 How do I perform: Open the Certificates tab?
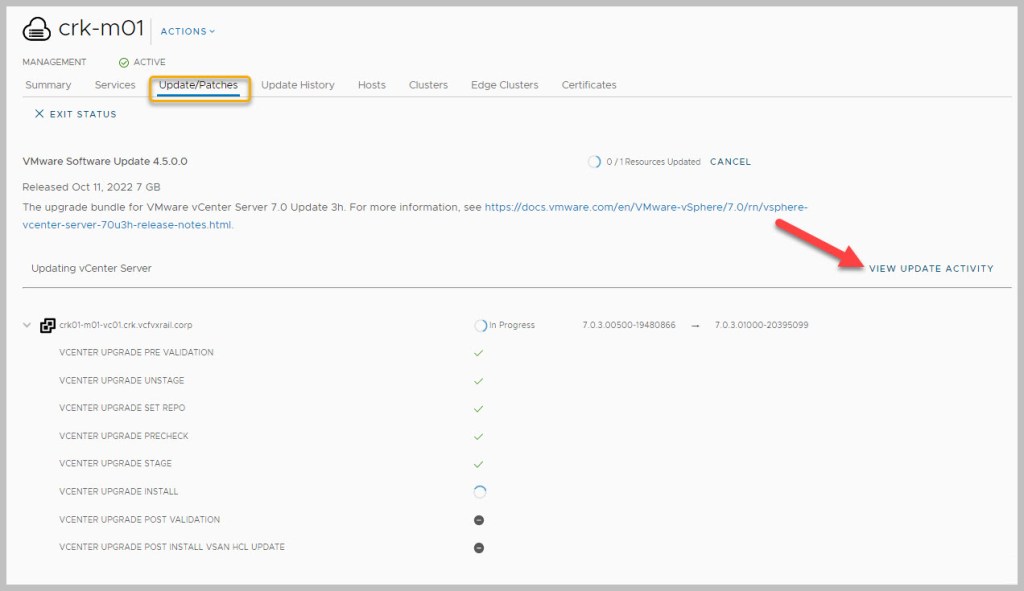point(589,85)
